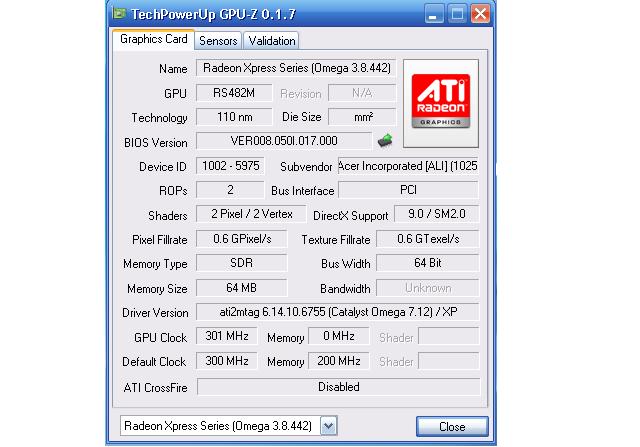Click the Die Size field showing mm²
The height and width of the screenshot is (447, 640).
click(x=362, y=117)
